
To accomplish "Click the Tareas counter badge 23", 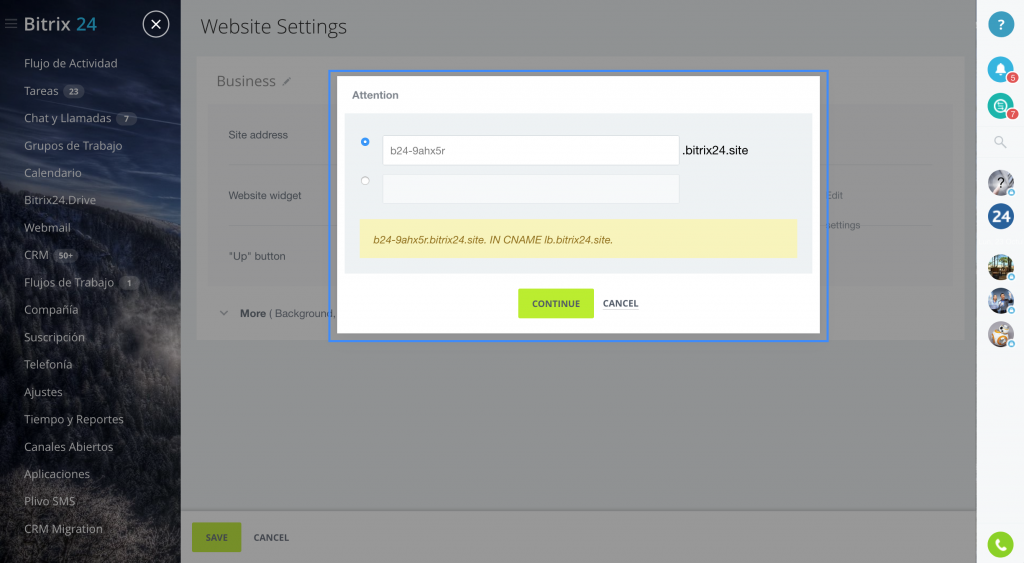I will (x=74, y=91).
